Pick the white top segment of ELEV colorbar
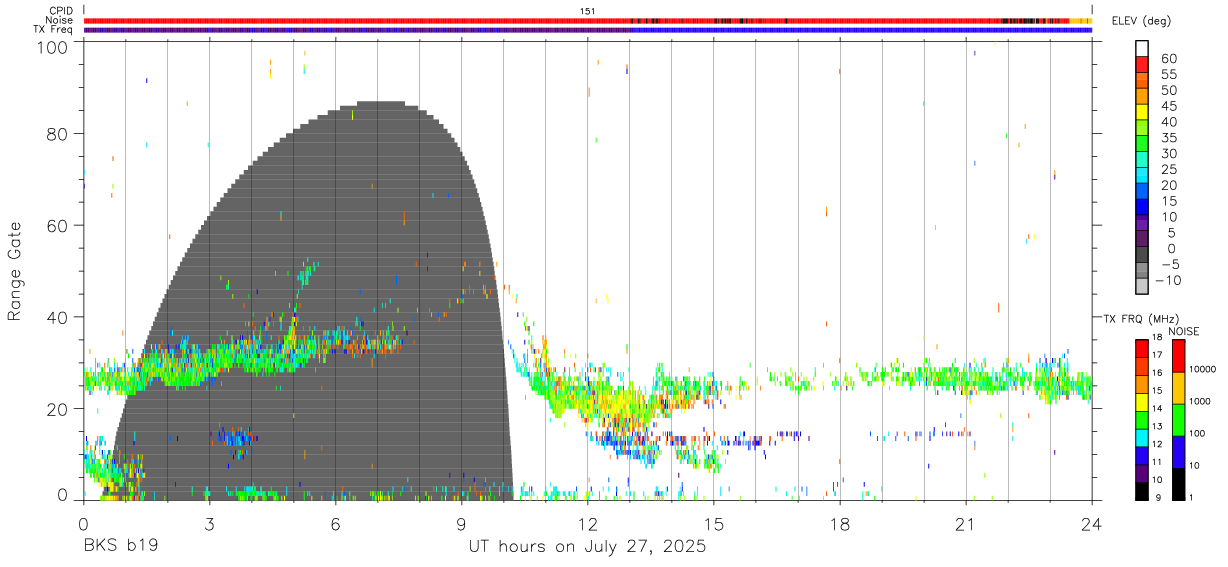The height and width of the screenshot is (567, 1228). [x=1142, y=48]
